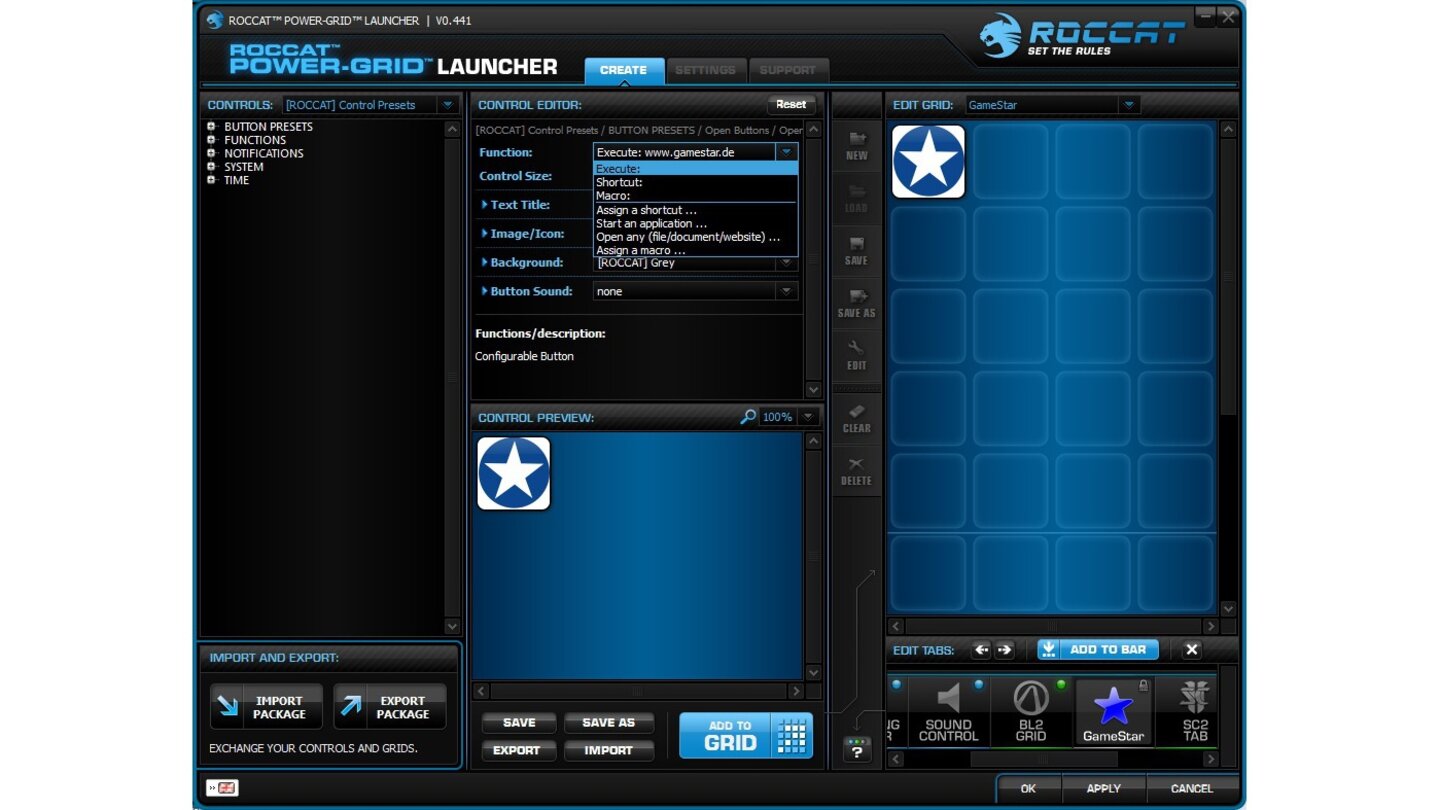Choose 'Shortcut:' from the function list

pyautogui.click(x=695, y=183)
